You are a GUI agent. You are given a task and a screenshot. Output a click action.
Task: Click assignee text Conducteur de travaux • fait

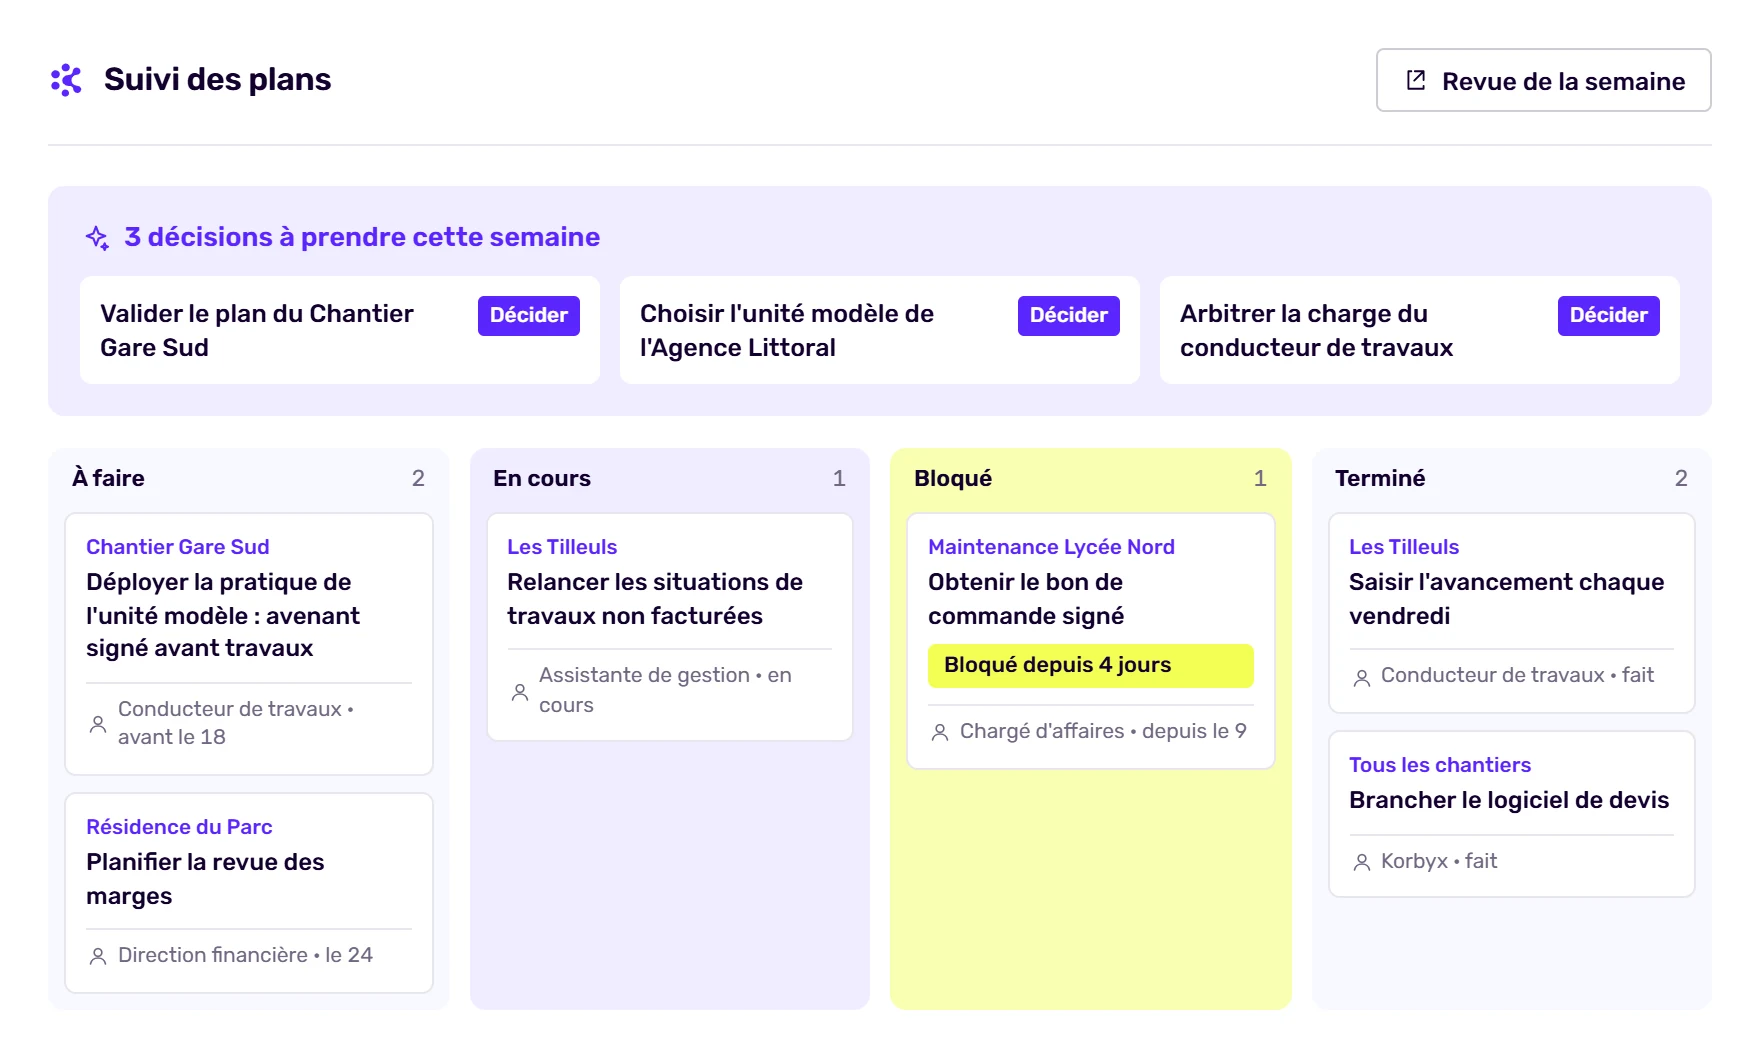point(1517,676)
